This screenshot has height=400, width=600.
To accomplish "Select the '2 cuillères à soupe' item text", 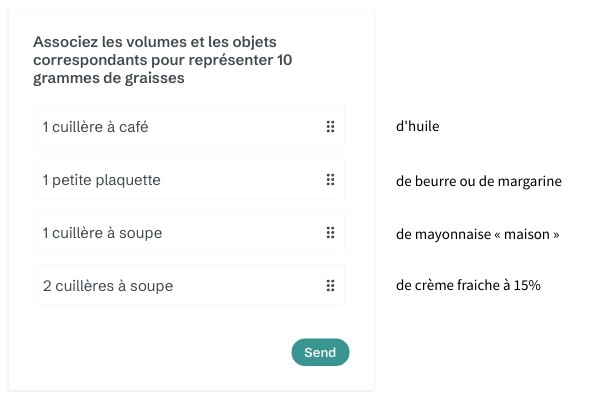I will tap(107, 286).
